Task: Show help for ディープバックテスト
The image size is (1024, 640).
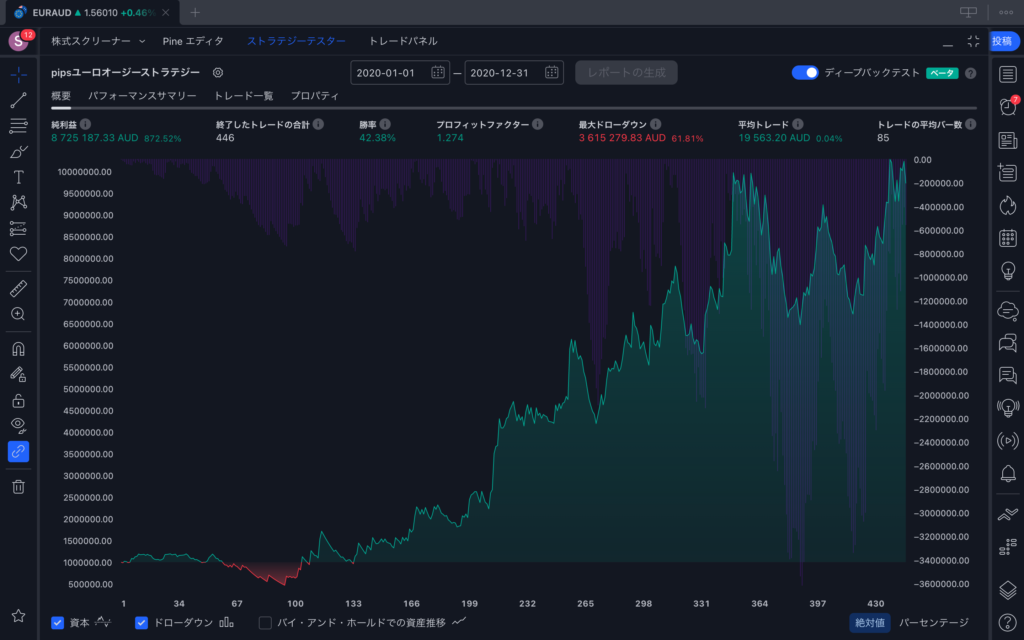Action: click(970, 73)
